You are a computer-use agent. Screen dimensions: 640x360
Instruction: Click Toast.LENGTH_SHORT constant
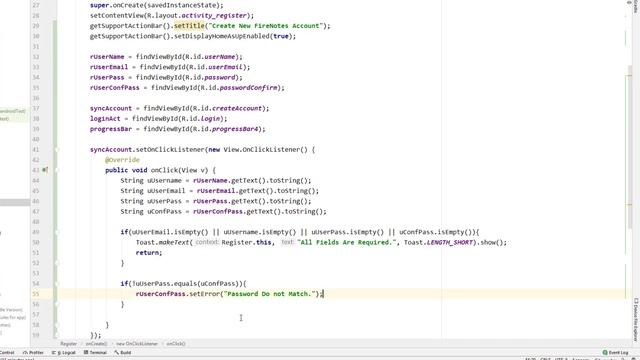coord(438,242)
